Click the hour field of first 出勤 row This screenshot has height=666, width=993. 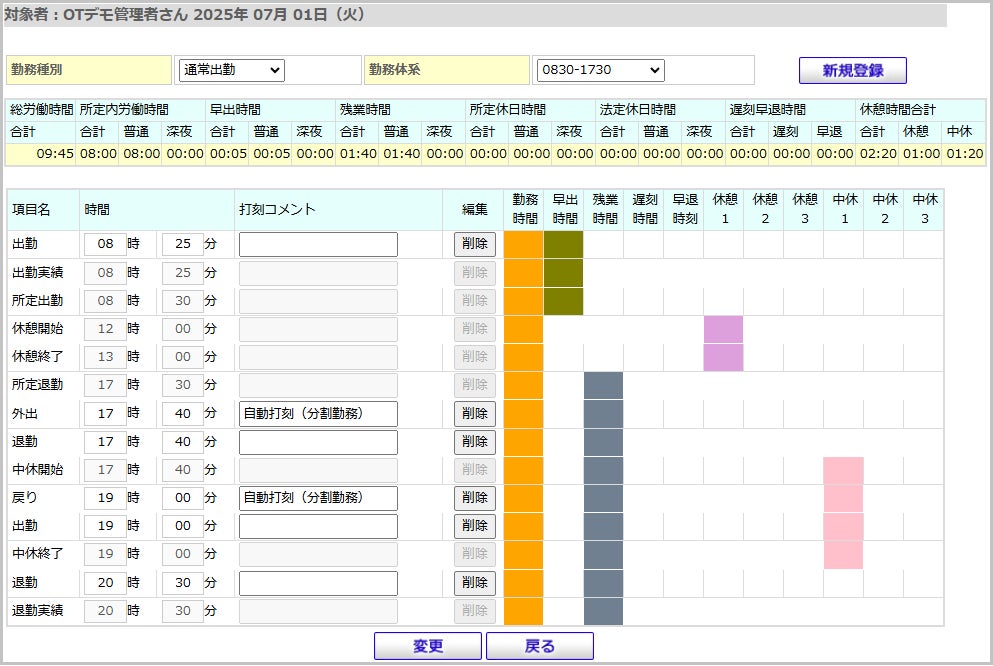pyautogui.click(x=105, y=244)
